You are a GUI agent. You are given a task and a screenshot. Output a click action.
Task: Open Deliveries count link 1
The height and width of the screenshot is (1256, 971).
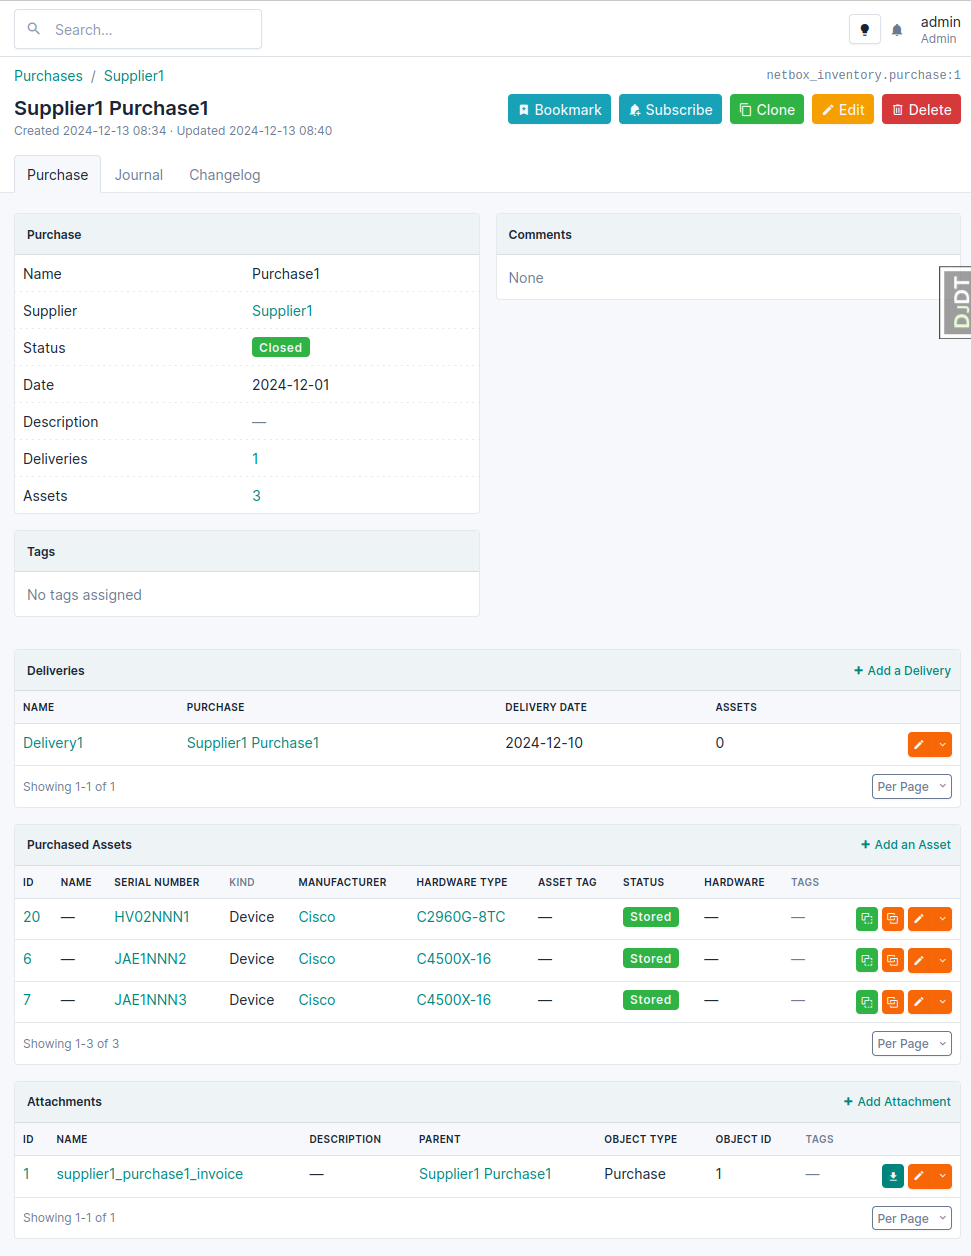[255, 459]
